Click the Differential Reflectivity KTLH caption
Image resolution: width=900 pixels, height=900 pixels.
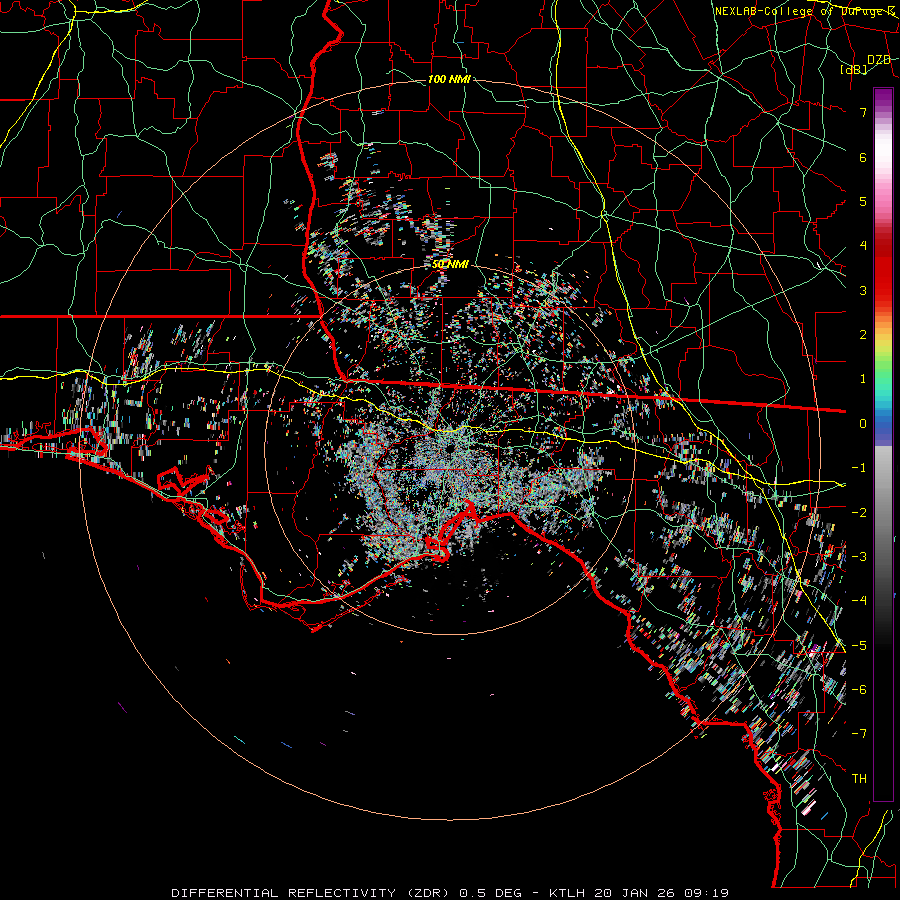(450, 893)
